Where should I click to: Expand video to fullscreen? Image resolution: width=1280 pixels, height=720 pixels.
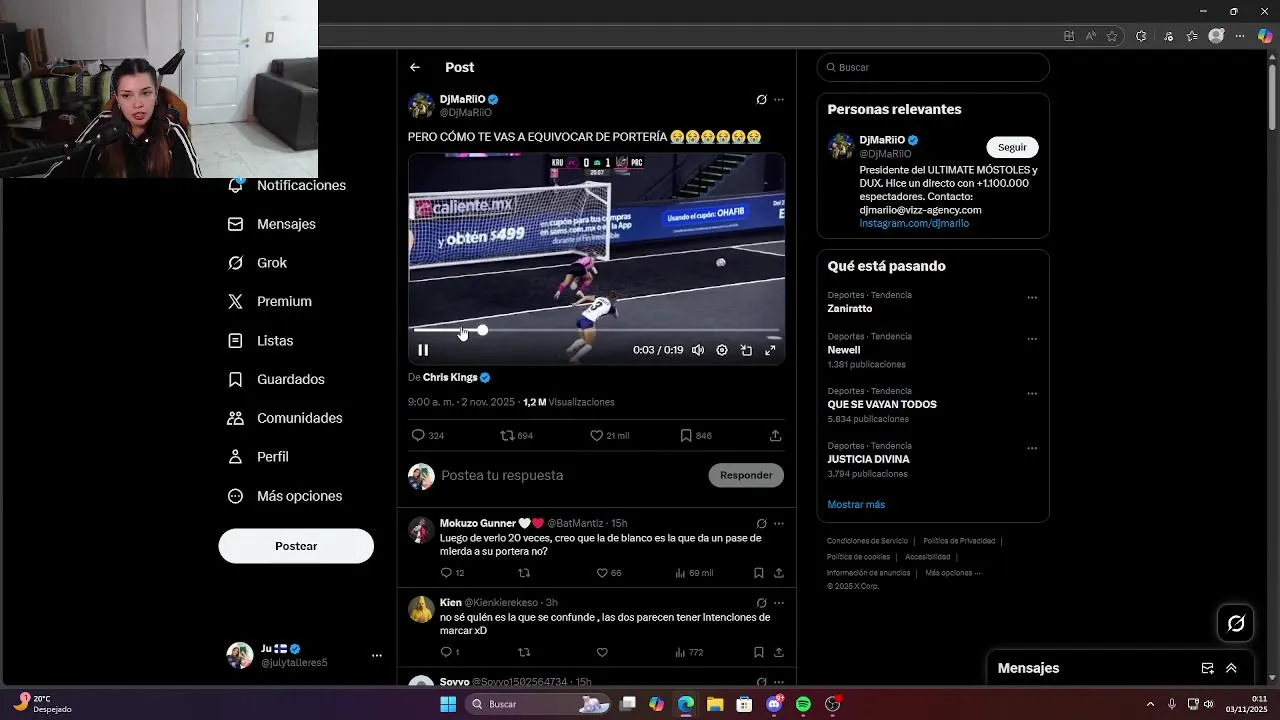click(770, 350)
